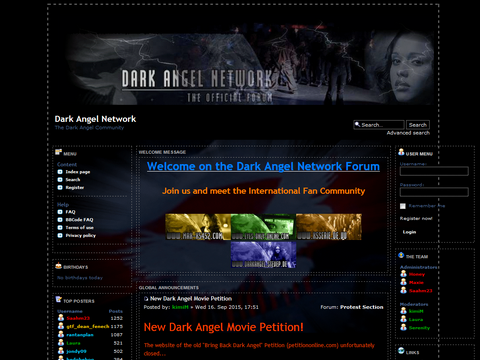Open the Advanced search link
Viewport: 480px width, 360px height.
[x=408, y=133]
